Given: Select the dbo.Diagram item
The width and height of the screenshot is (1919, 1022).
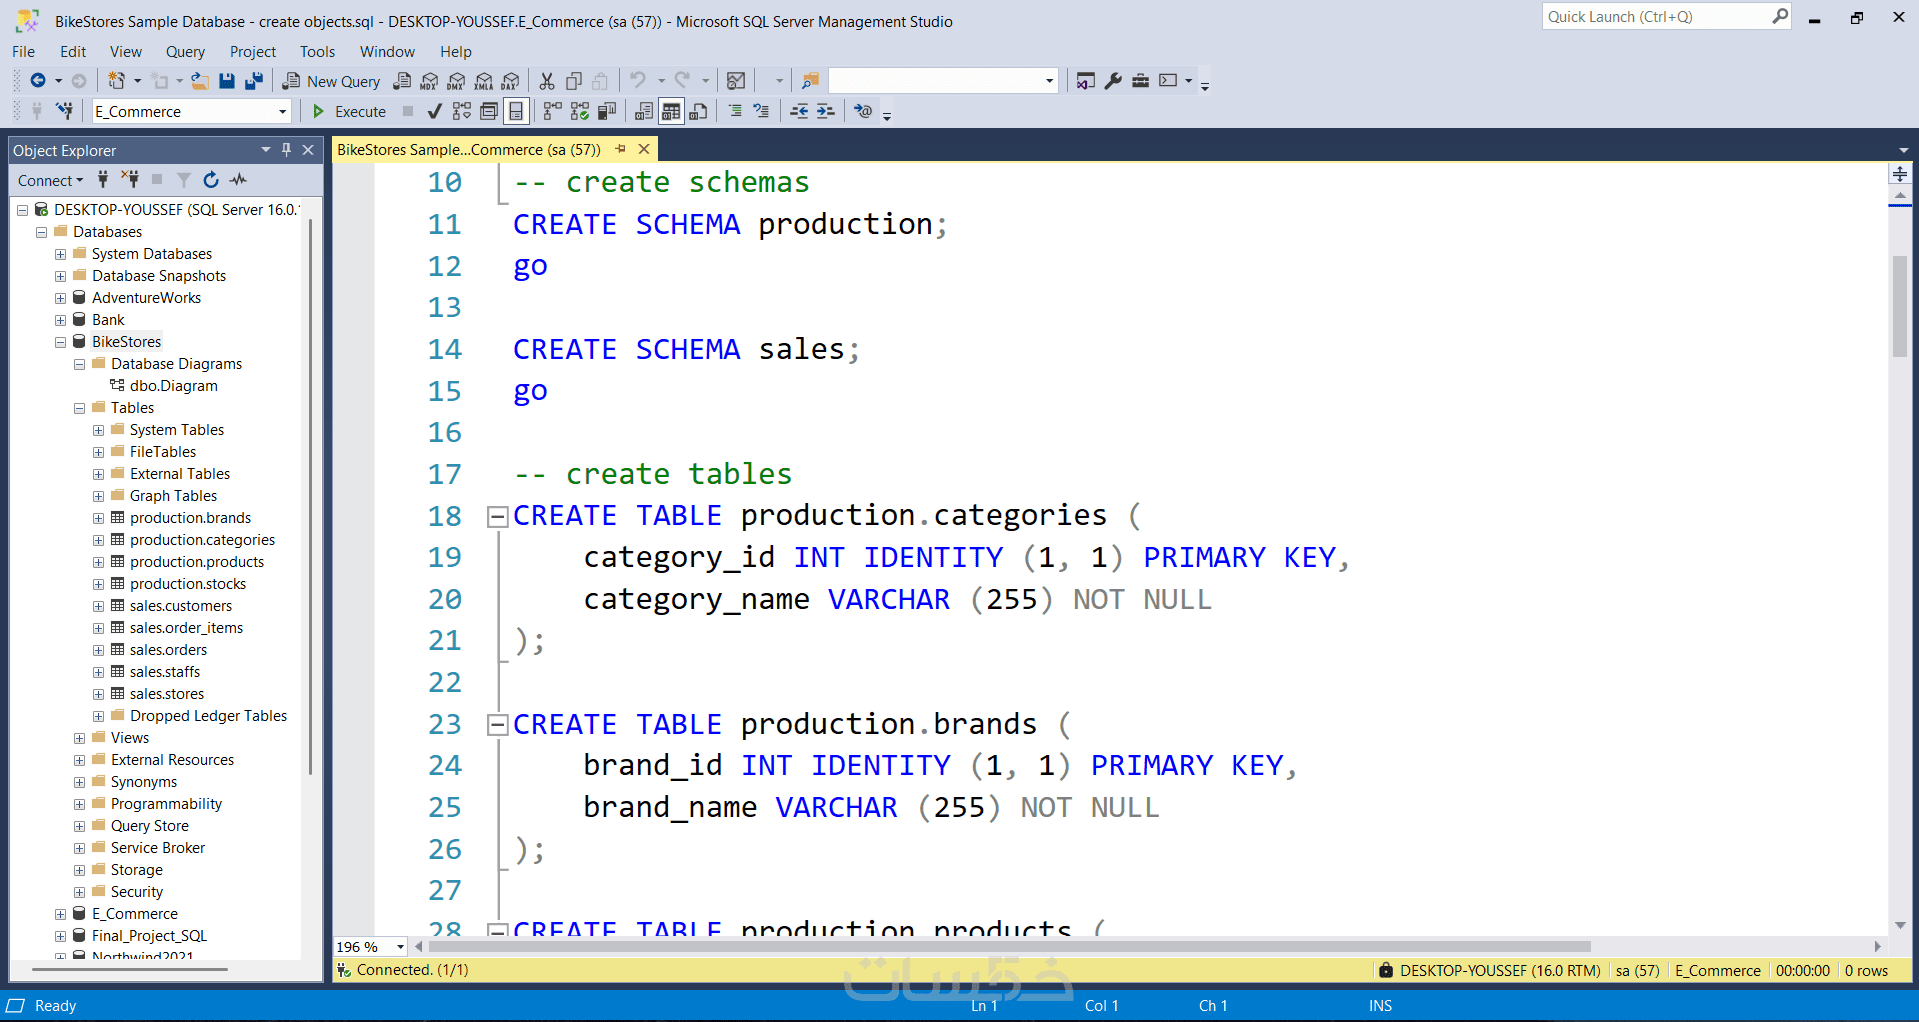Looking at the screenshot, I should pos(173,386).
